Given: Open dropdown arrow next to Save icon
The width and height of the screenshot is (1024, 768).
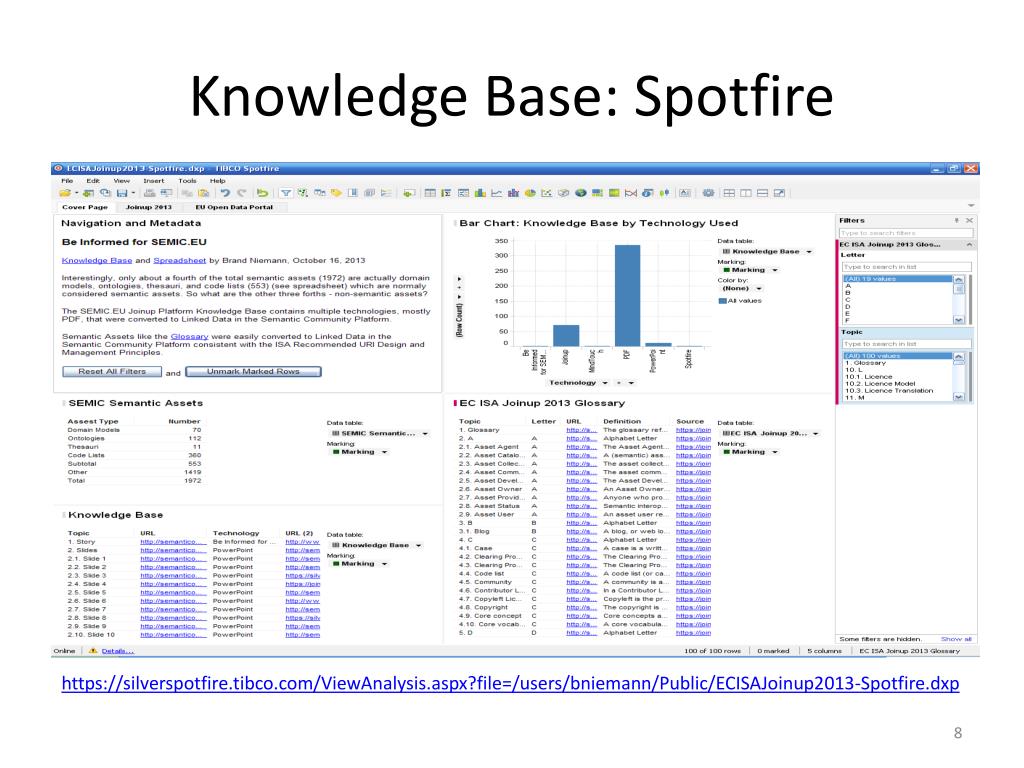Looking at the screenshot, I should 133,193.
